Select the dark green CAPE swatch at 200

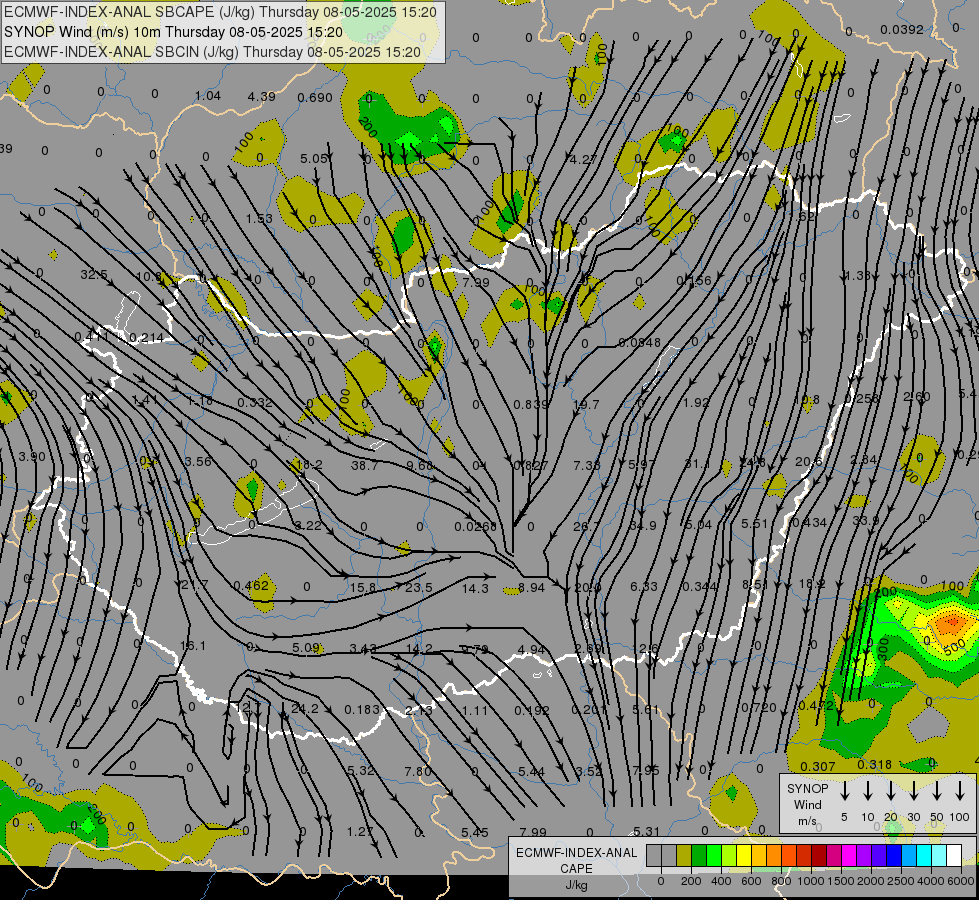tap(699, 856)
